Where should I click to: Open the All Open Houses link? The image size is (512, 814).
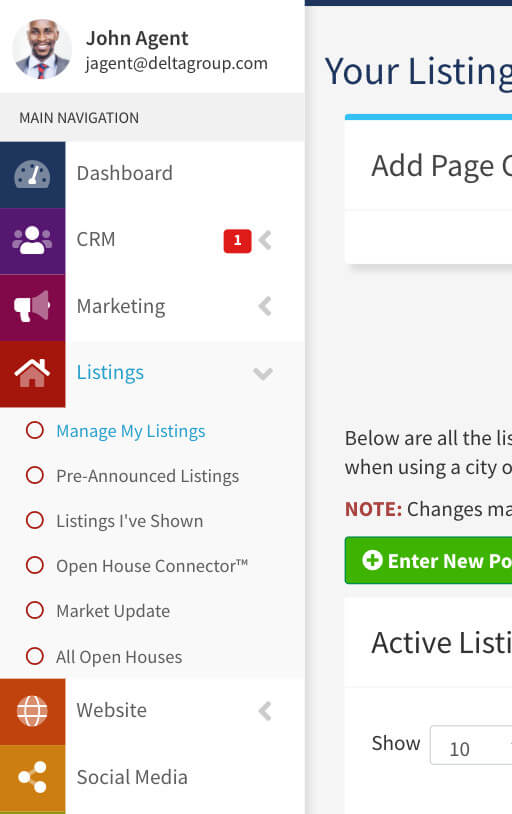click(119, 657)
